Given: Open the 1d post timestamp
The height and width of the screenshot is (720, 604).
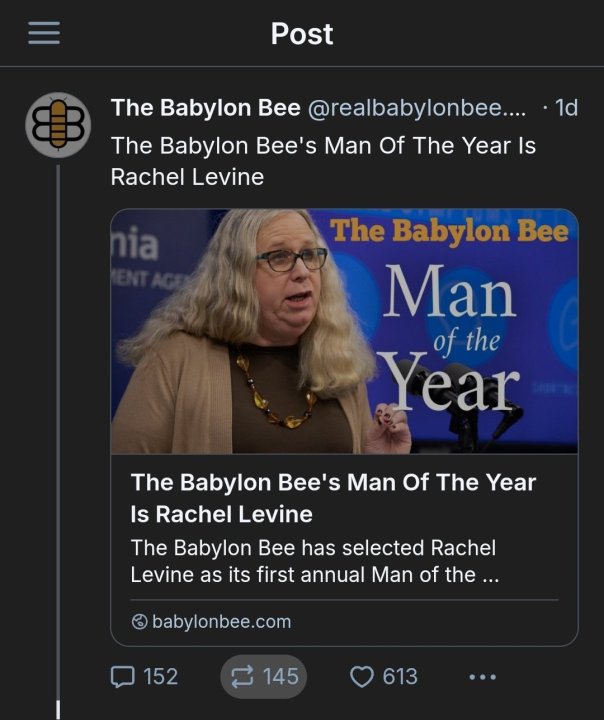Looking at the screenshot, I should (x=566, y=107).
